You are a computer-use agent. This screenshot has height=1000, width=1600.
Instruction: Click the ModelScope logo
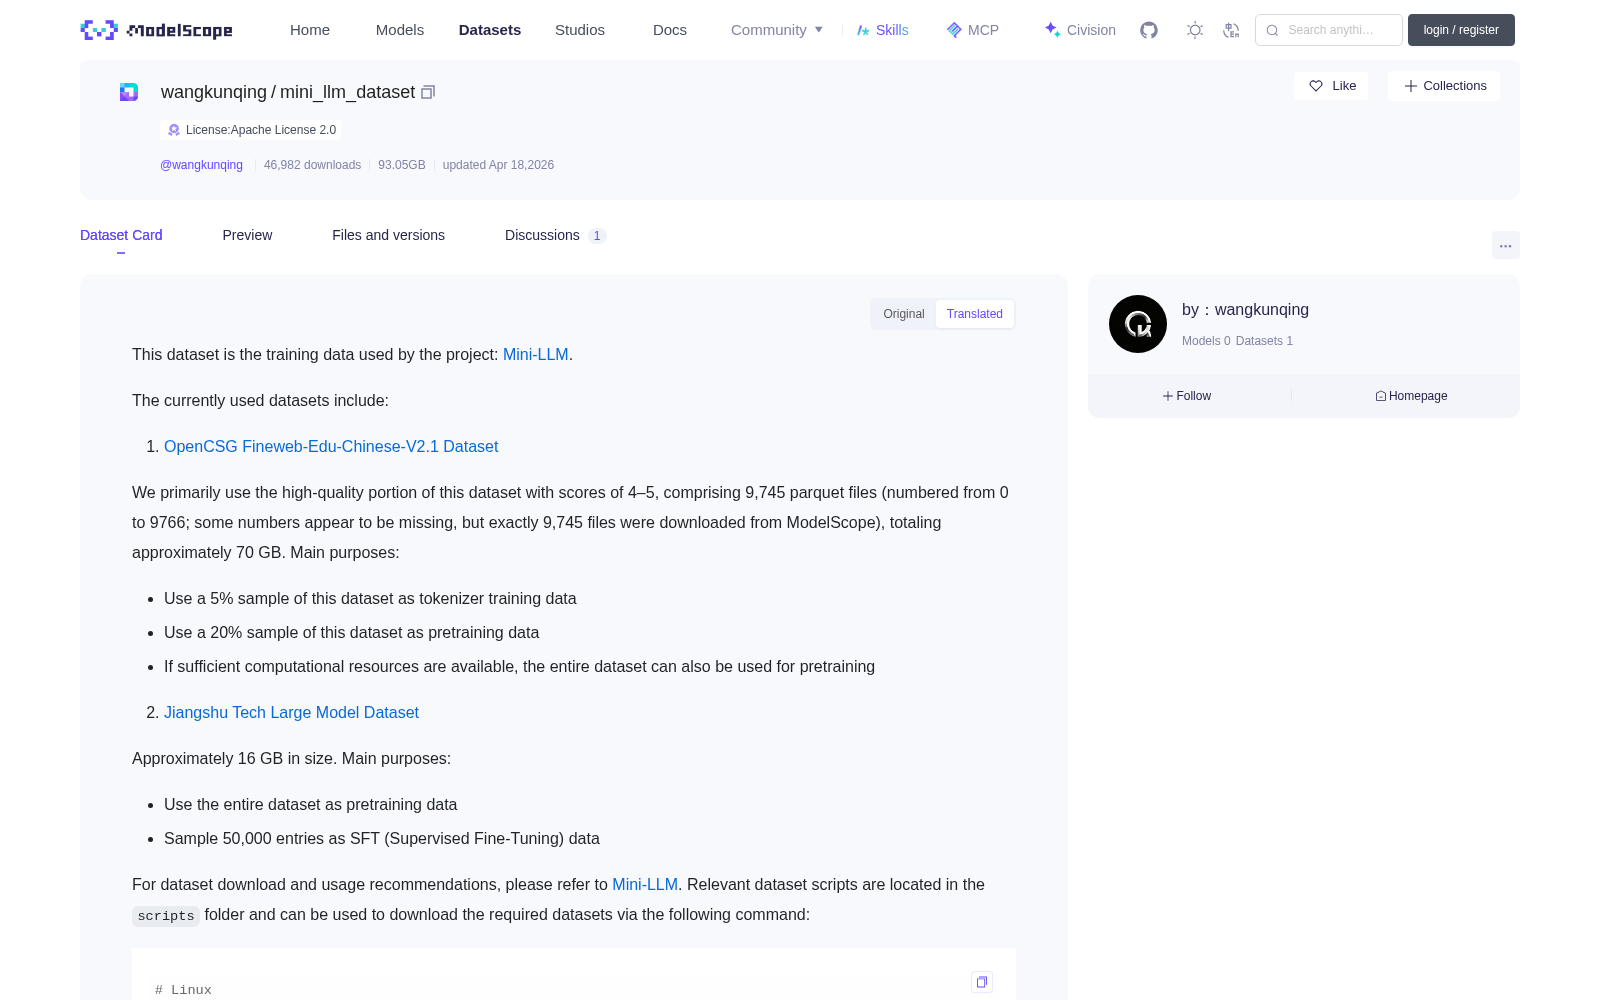click(x=157, y=30)
